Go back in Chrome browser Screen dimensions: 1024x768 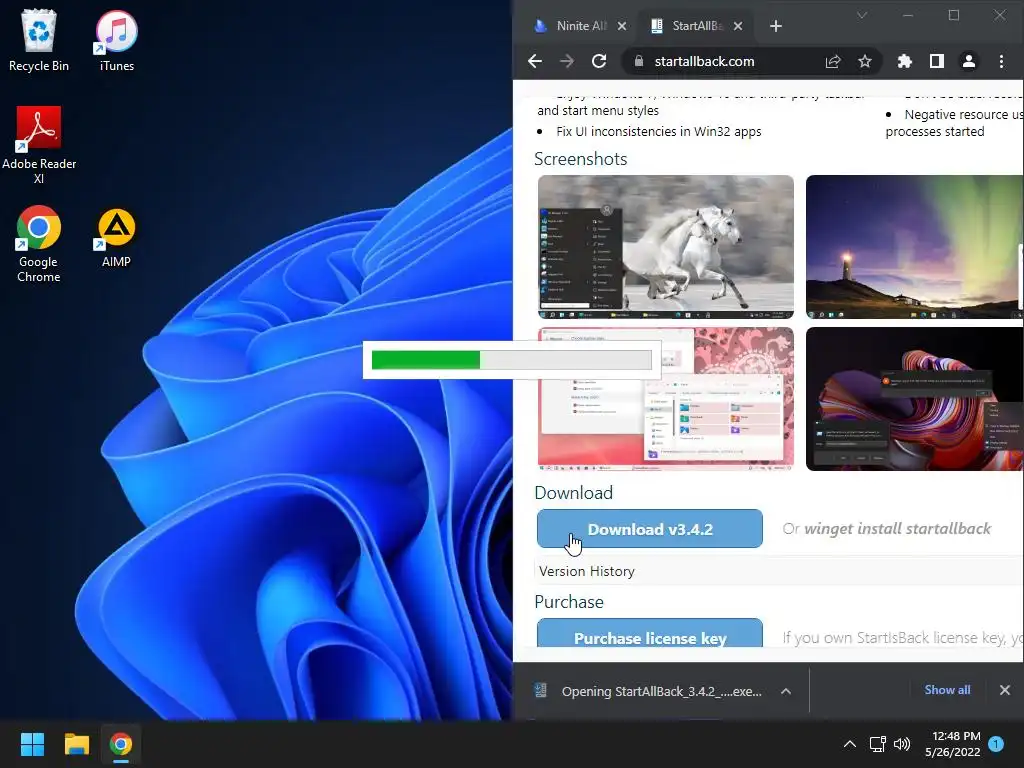click(535, 61)
